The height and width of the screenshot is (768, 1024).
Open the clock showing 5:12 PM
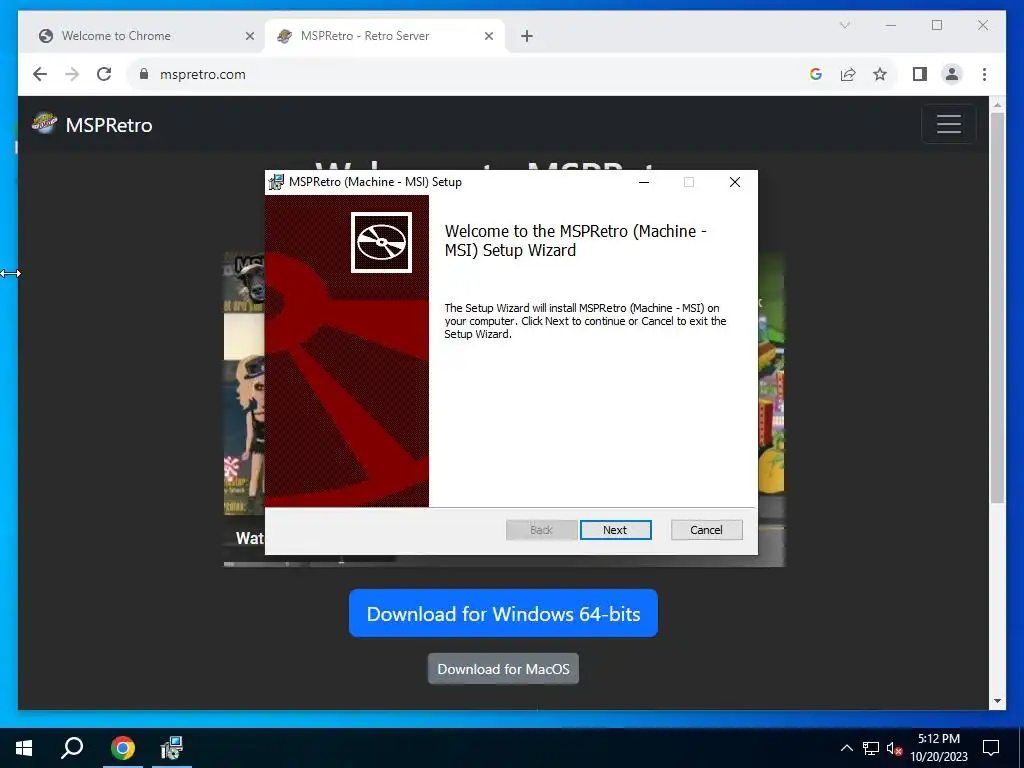click(938, 748)
